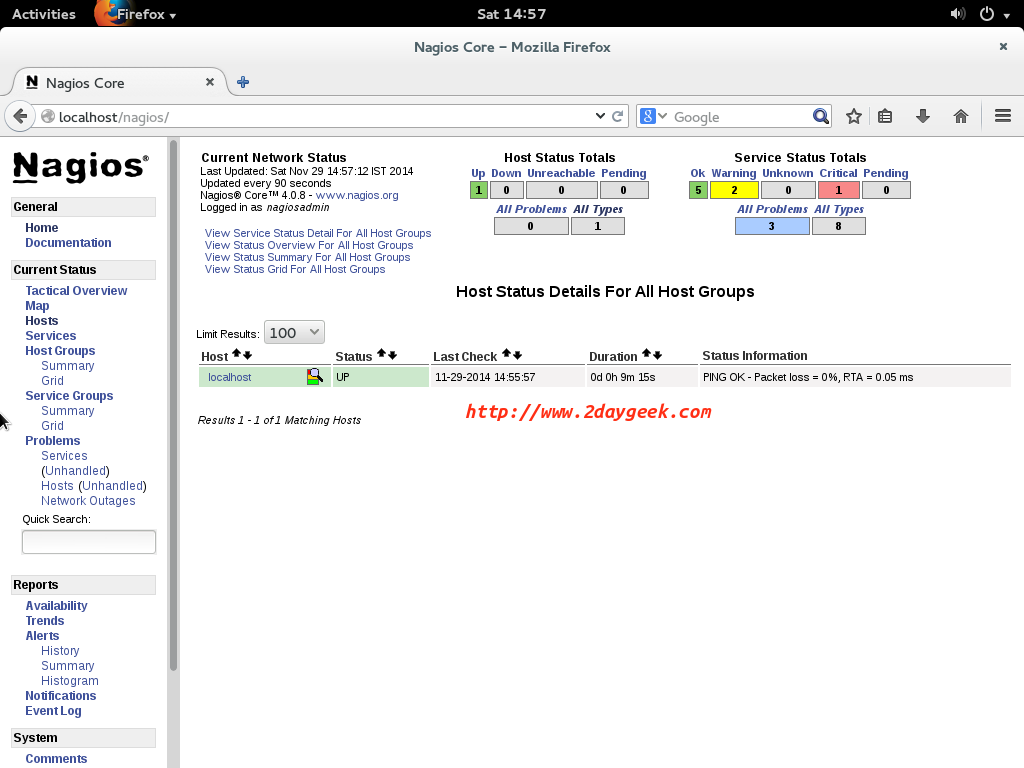This screenshot has height=768, width=1024.
Task: Open the Notifications link
Action: point(61,696)
